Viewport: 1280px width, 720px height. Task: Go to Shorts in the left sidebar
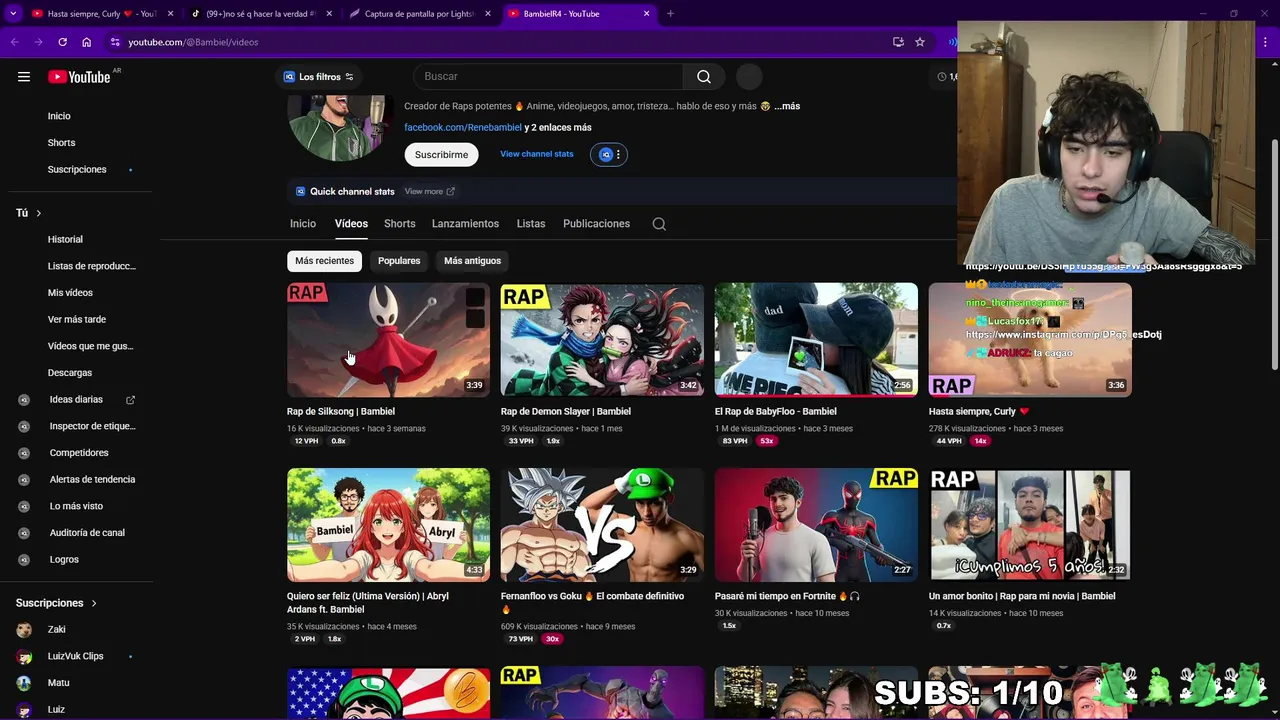(x=61, y=143)
